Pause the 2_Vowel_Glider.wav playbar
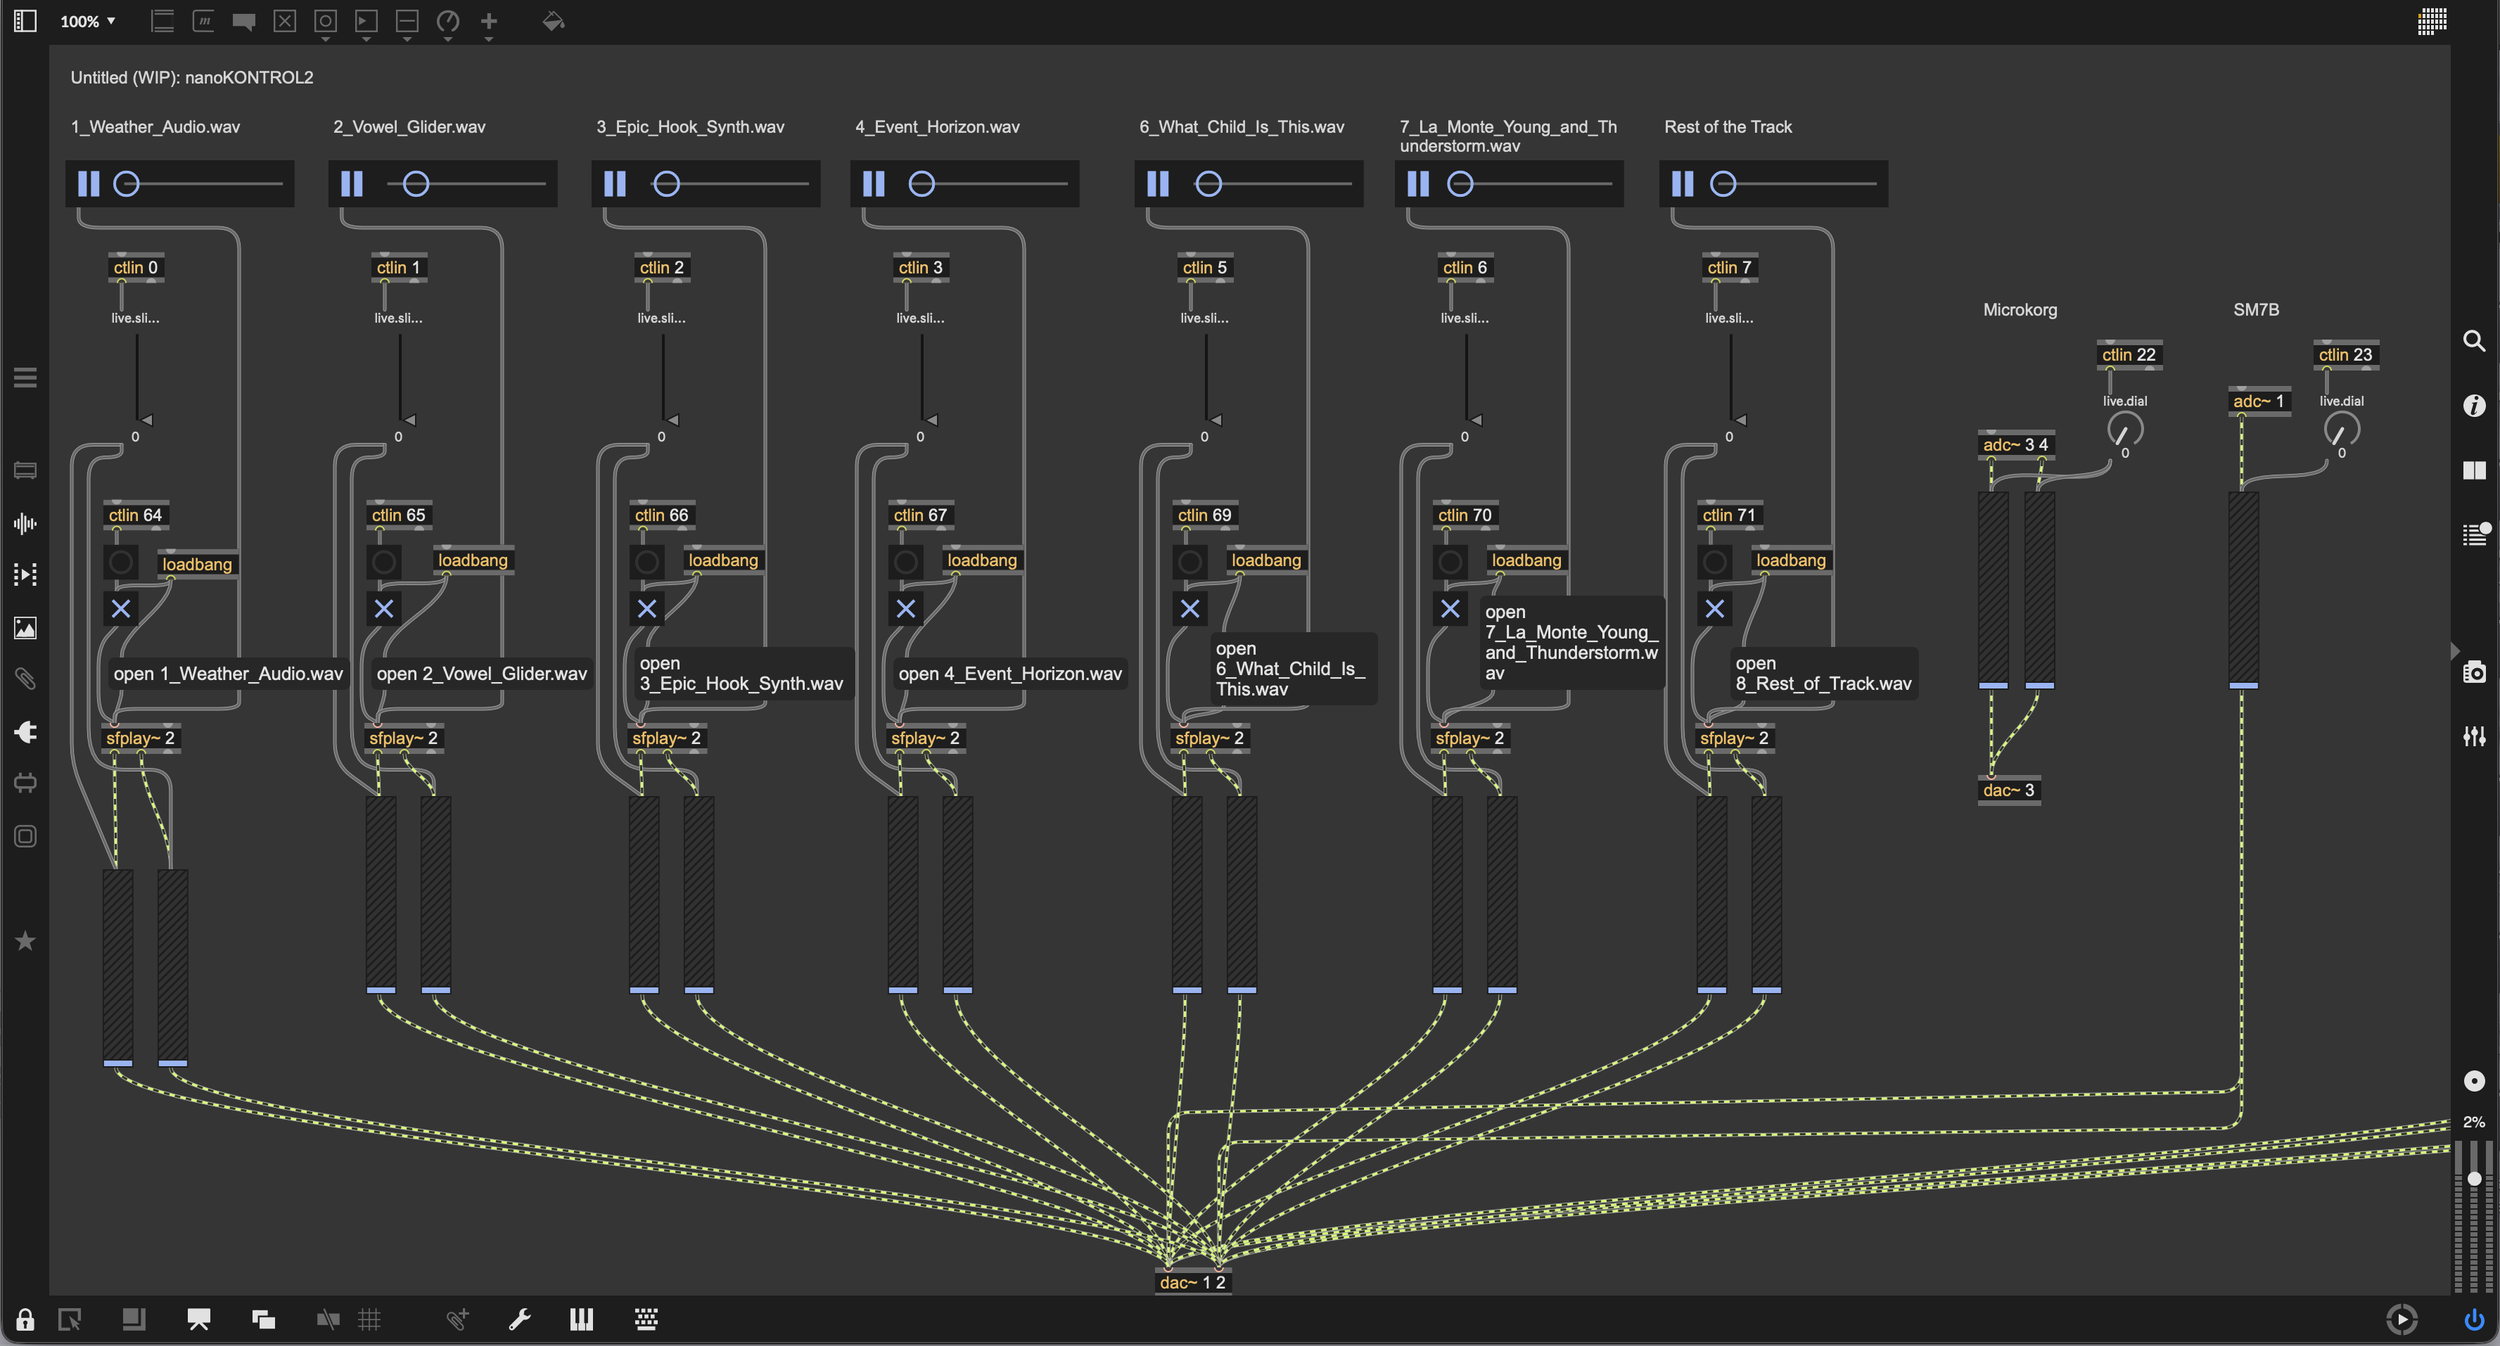This screenshot has width=2500, height=1346. (x=352, y=184)
